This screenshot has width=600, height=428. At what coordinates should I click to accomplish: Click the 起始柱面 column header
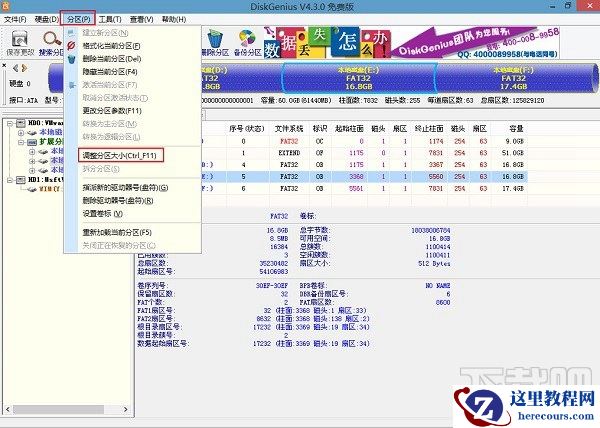(349, 129)
